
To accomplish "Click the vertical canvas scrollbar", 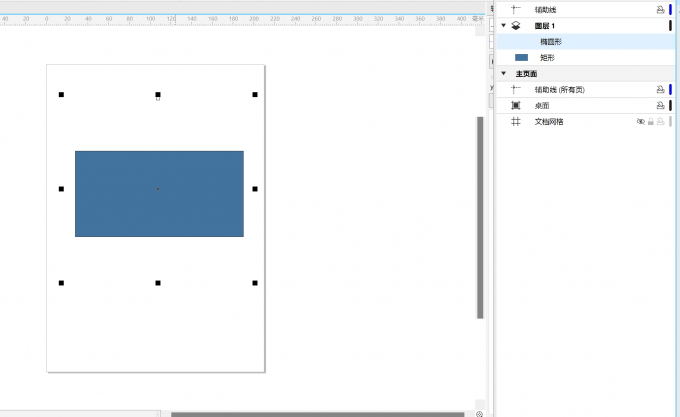I will pos(480,215).
